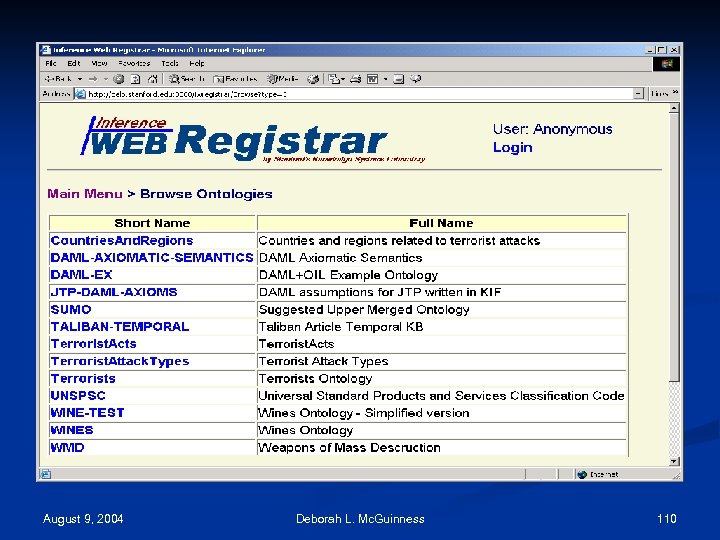Open the WINES ontology link
The width and height of the screenshot is (720, 540).
72,430
